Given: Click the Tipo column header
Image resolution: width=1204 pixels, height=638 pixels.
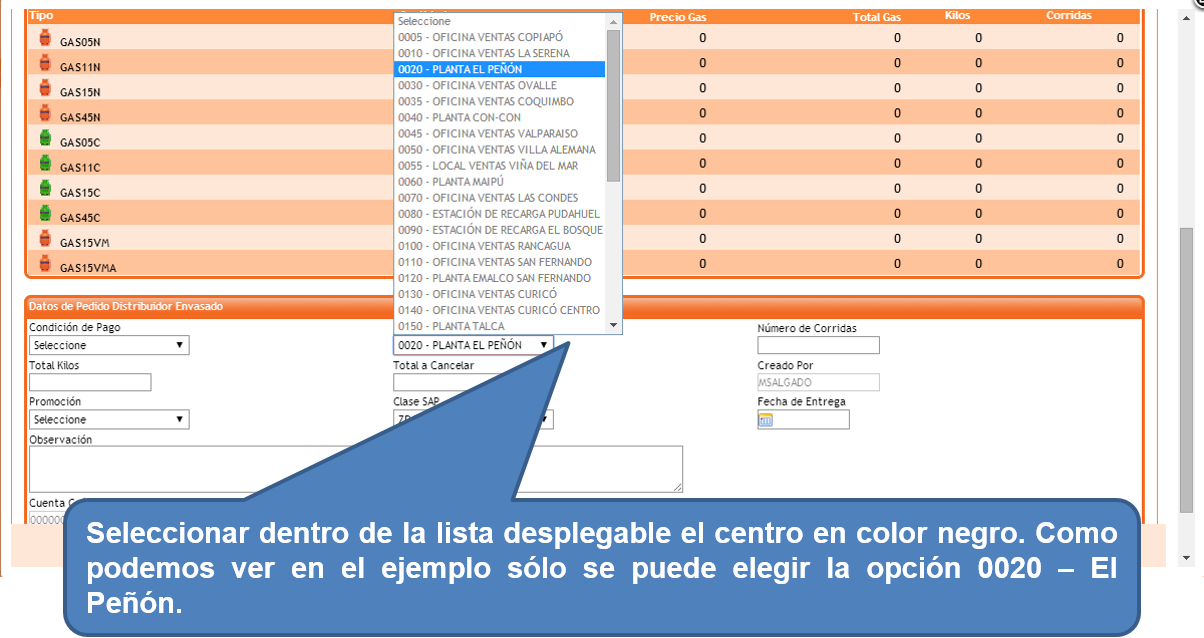Looking at the screenshot, I should click(x=41, y=16).
